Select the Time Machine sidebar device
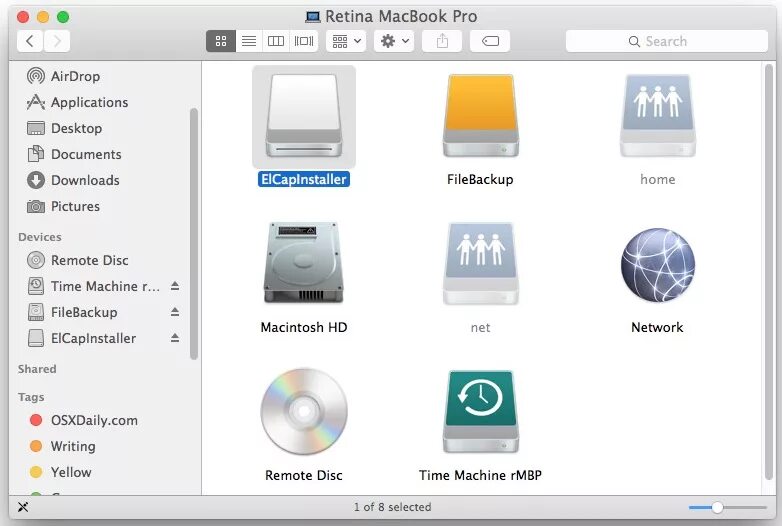This screenshot has height=526, width=782. coord(93,286)
